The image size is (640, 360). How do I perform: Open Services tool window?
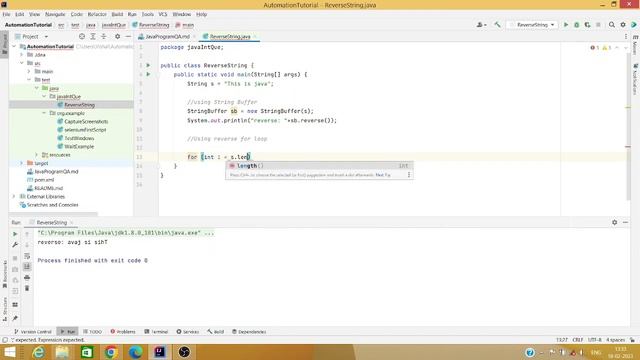(x=187, y=332)
